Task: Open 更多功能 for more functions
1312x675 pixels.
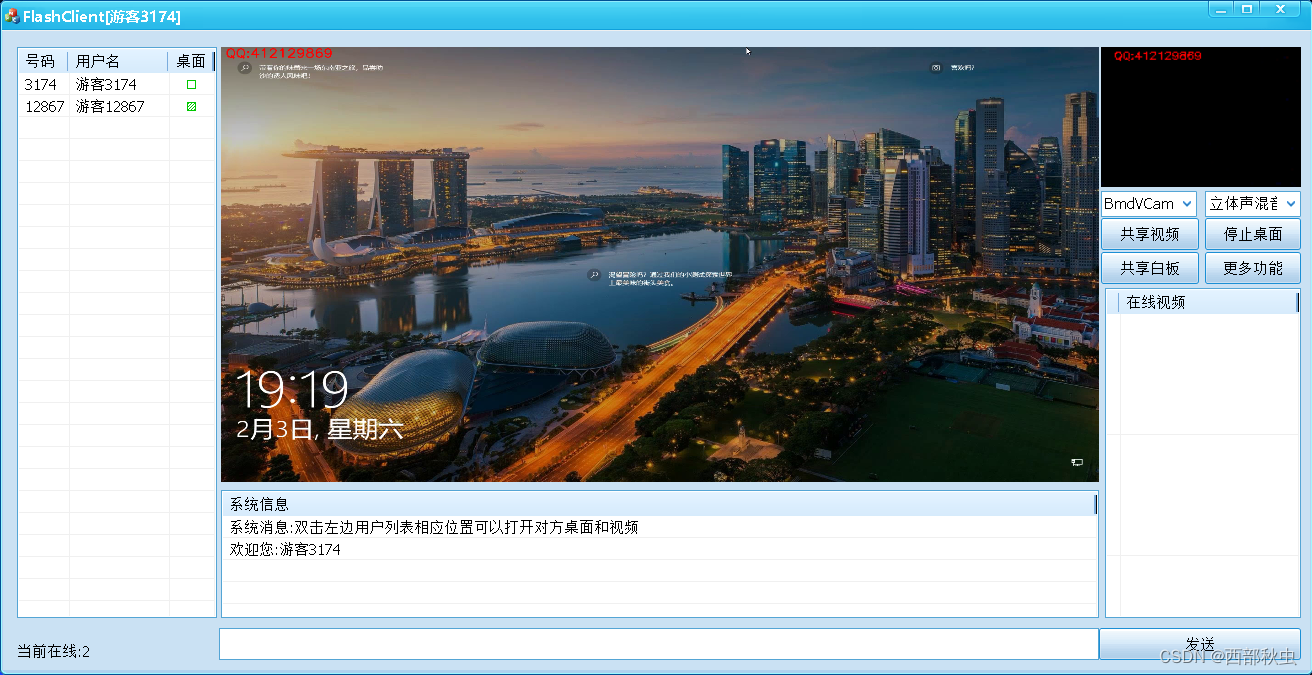Action: click(1253, 268)
